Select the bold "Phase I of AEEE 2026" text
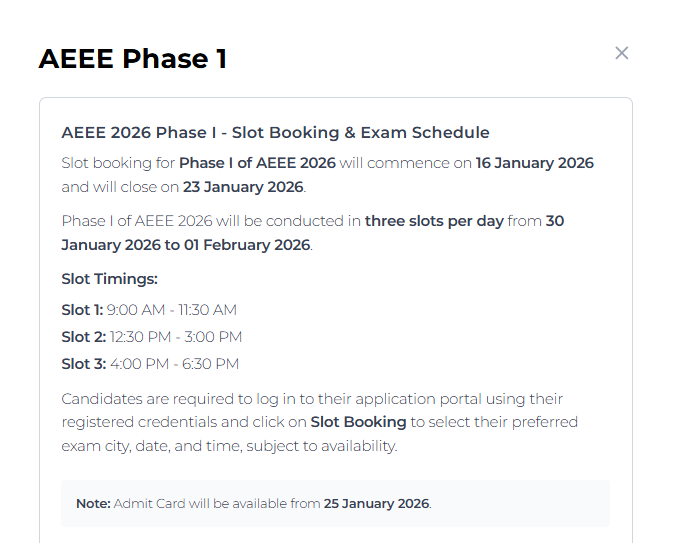The width and height of the screenshot is (675, 543). 257,163
